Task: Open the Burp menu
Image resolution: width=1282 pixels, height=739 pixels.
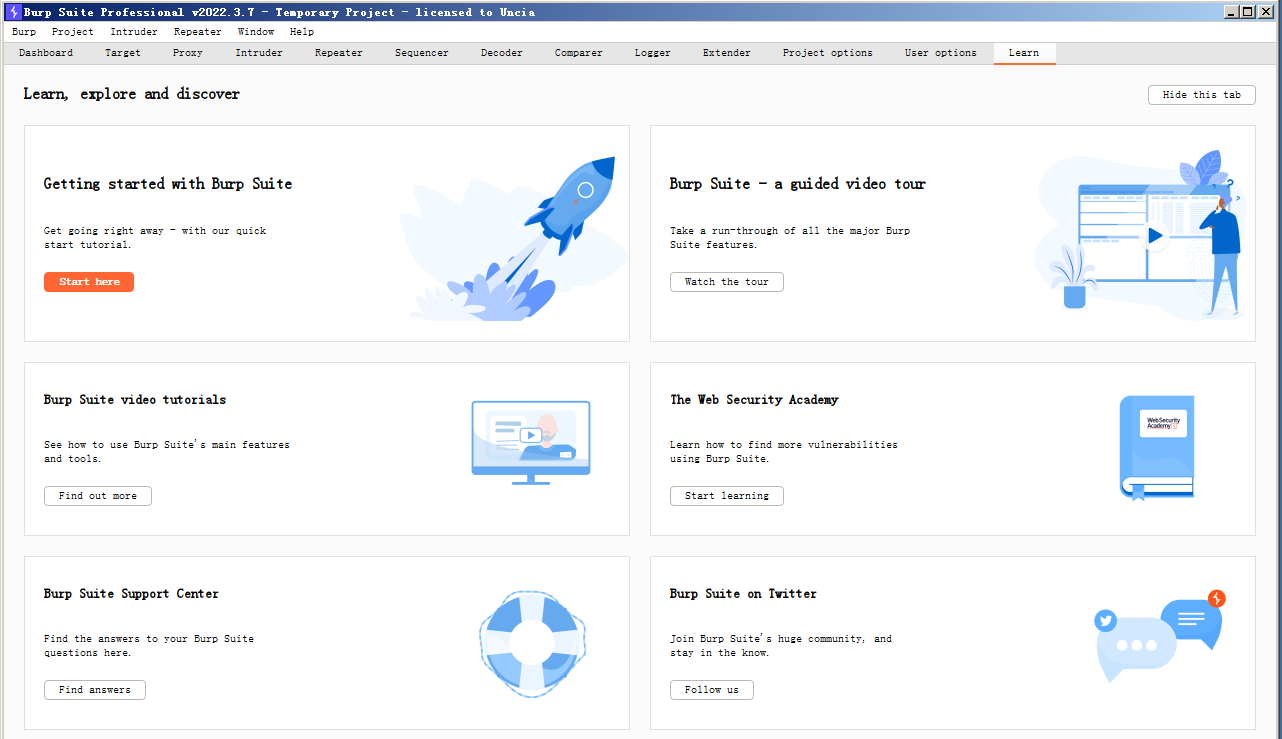Action: click(24, 32)
